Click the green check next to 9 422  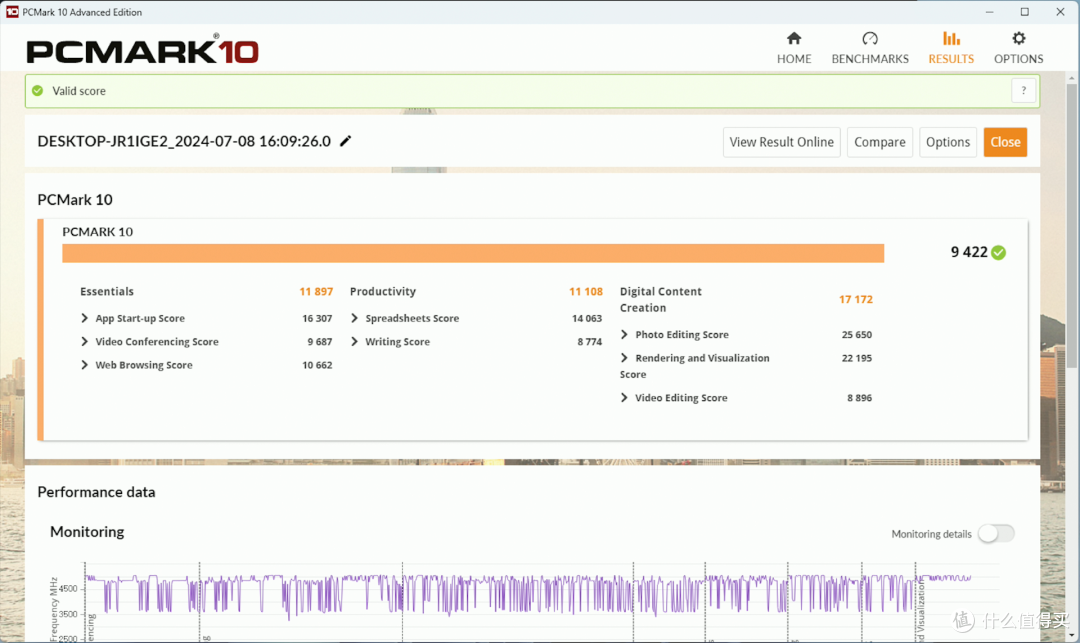pyautogui.click(x=999, y=253)
